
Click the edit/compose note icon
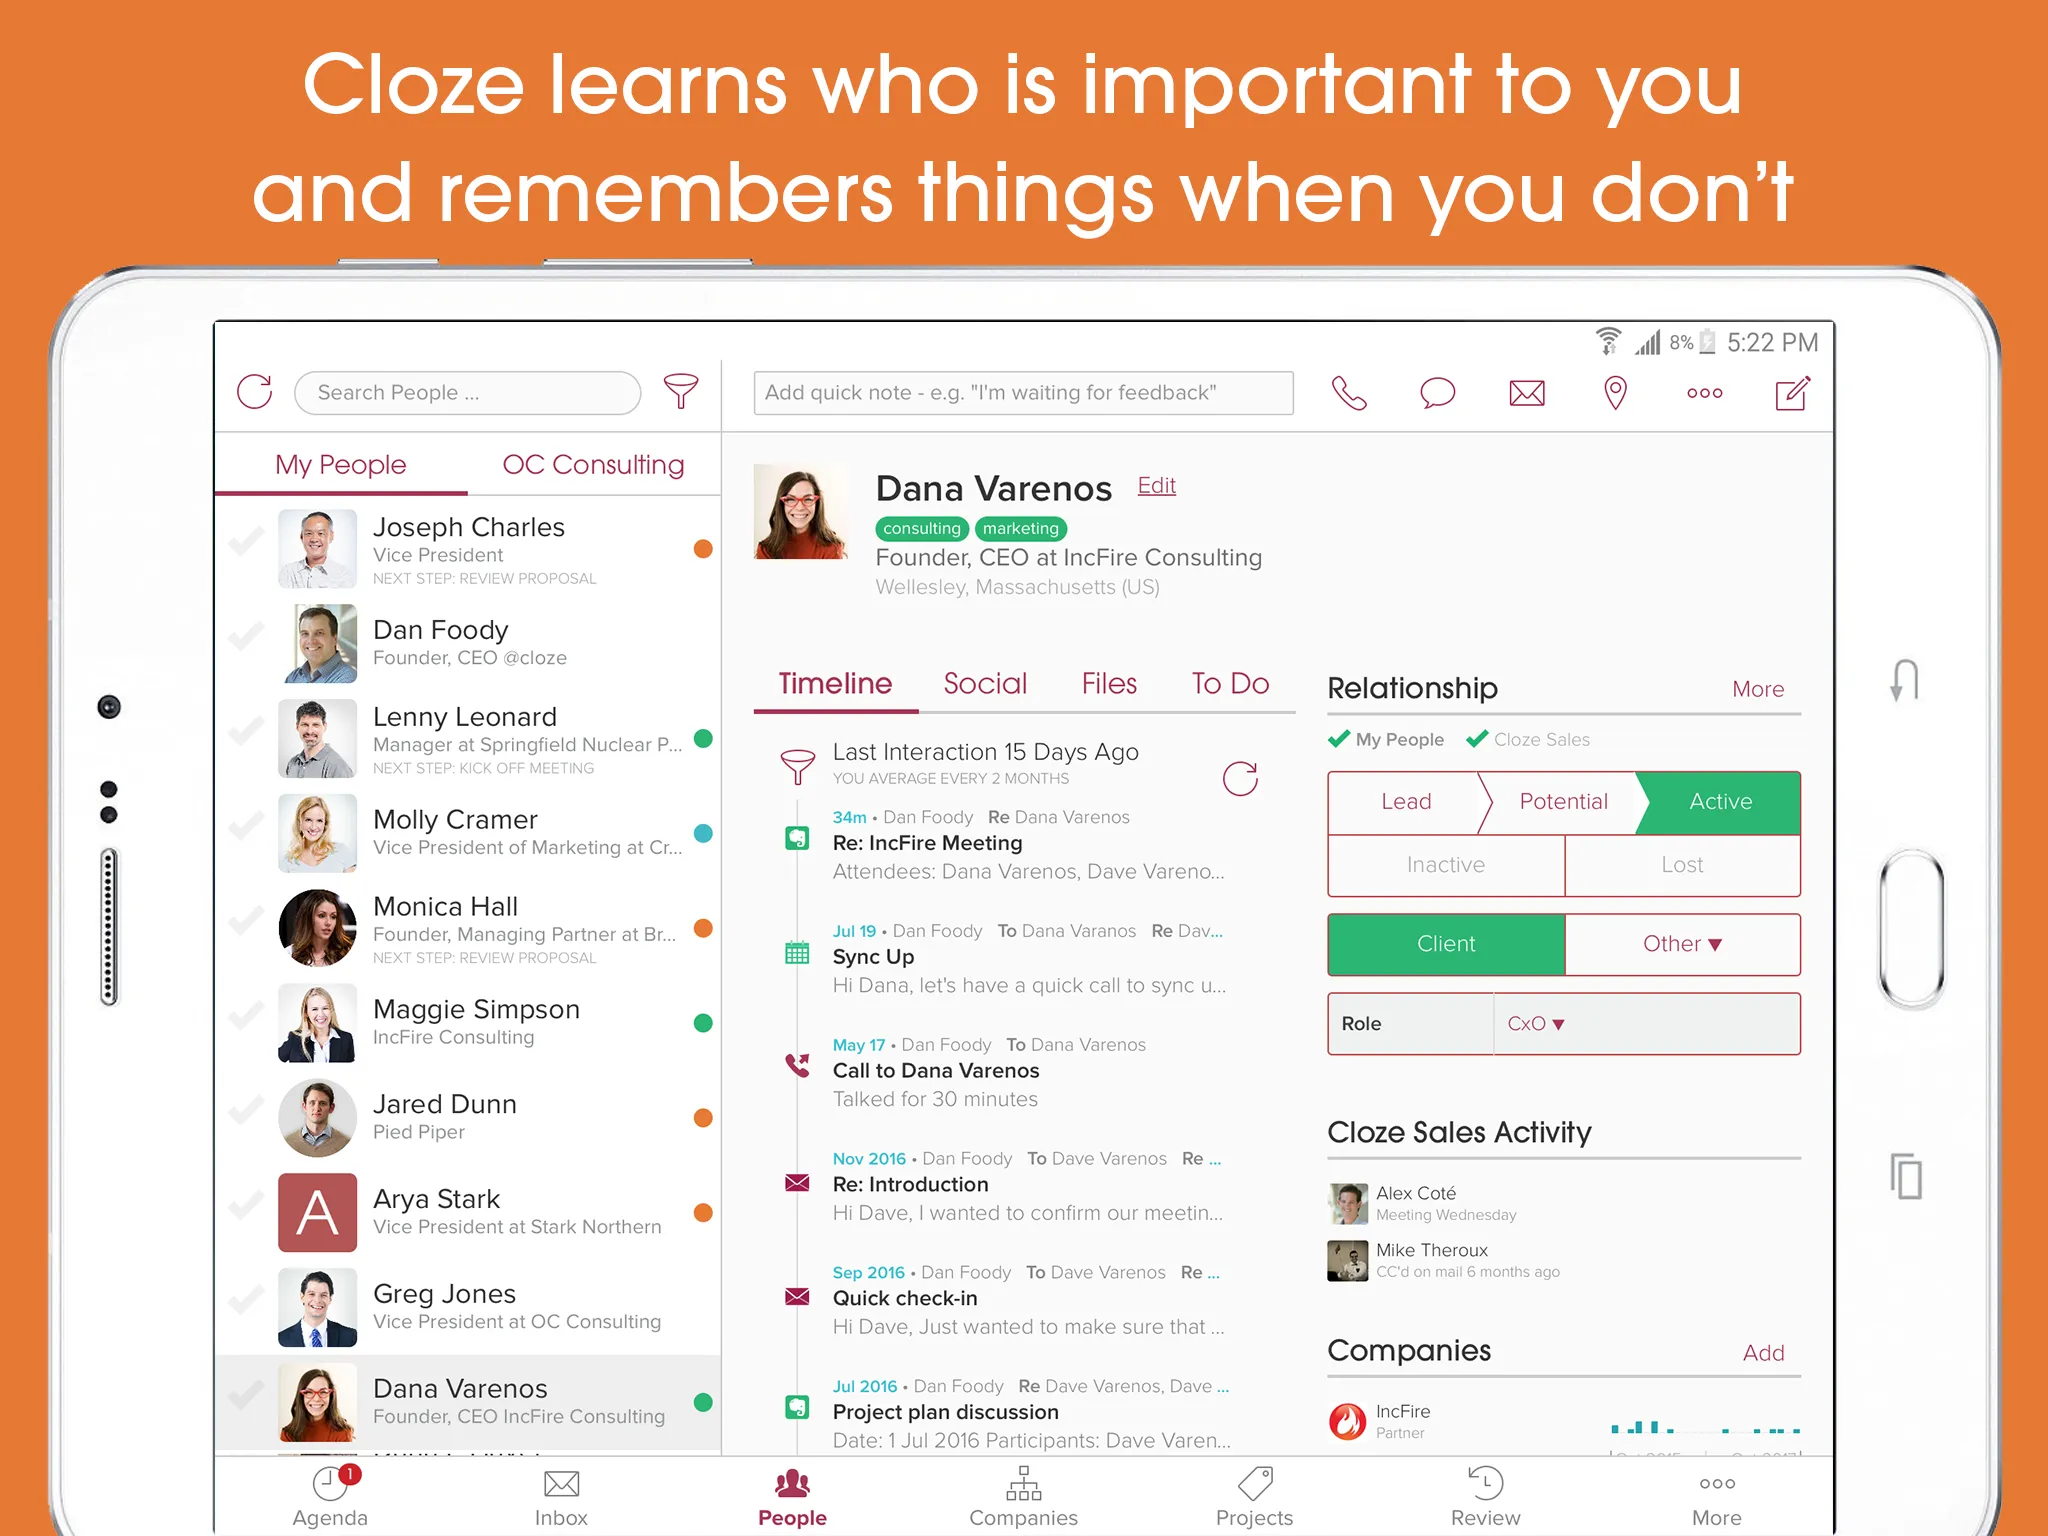[x=1793, y=390]
